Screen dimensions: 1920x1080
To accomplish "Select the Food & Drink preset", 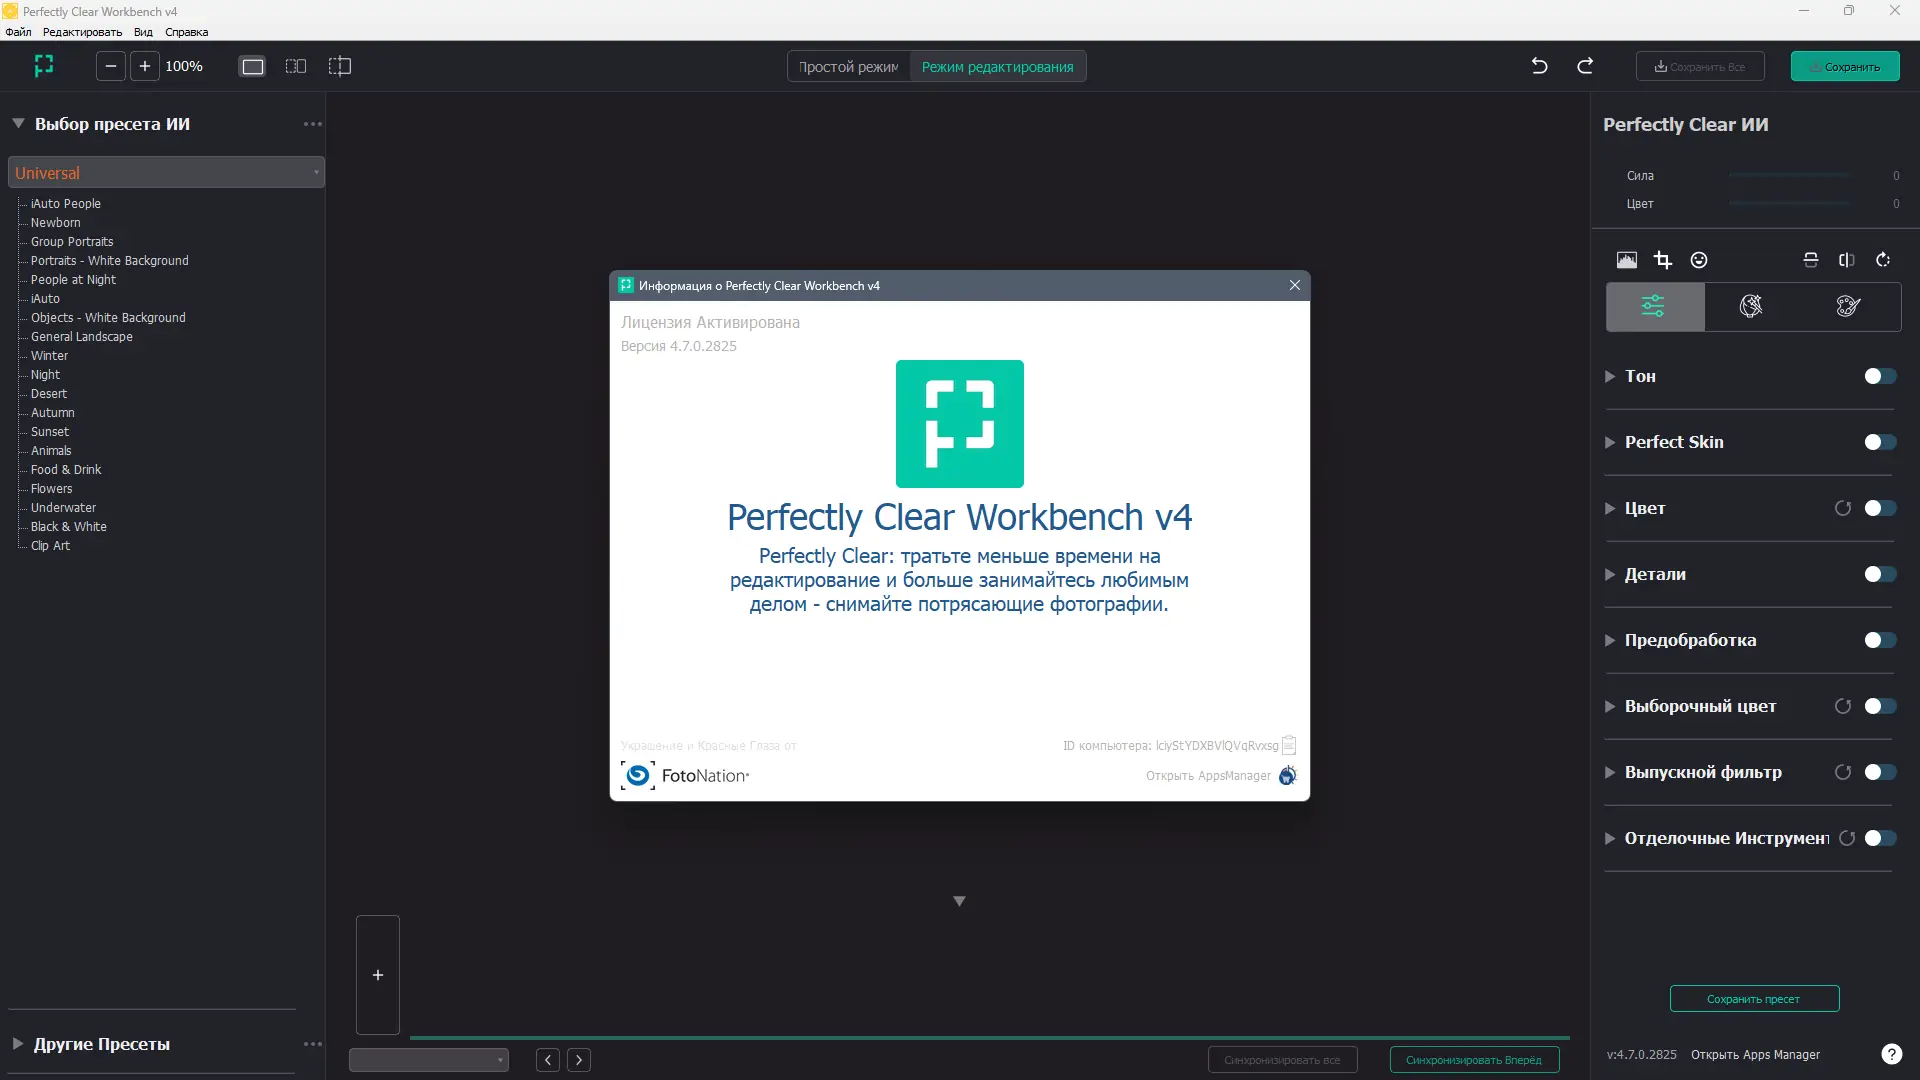I will [66, 470].
